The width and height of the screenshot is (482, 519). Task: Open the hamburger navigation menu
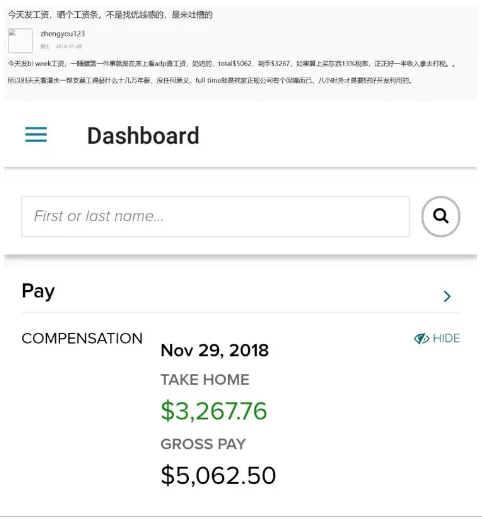pos(36,135)
